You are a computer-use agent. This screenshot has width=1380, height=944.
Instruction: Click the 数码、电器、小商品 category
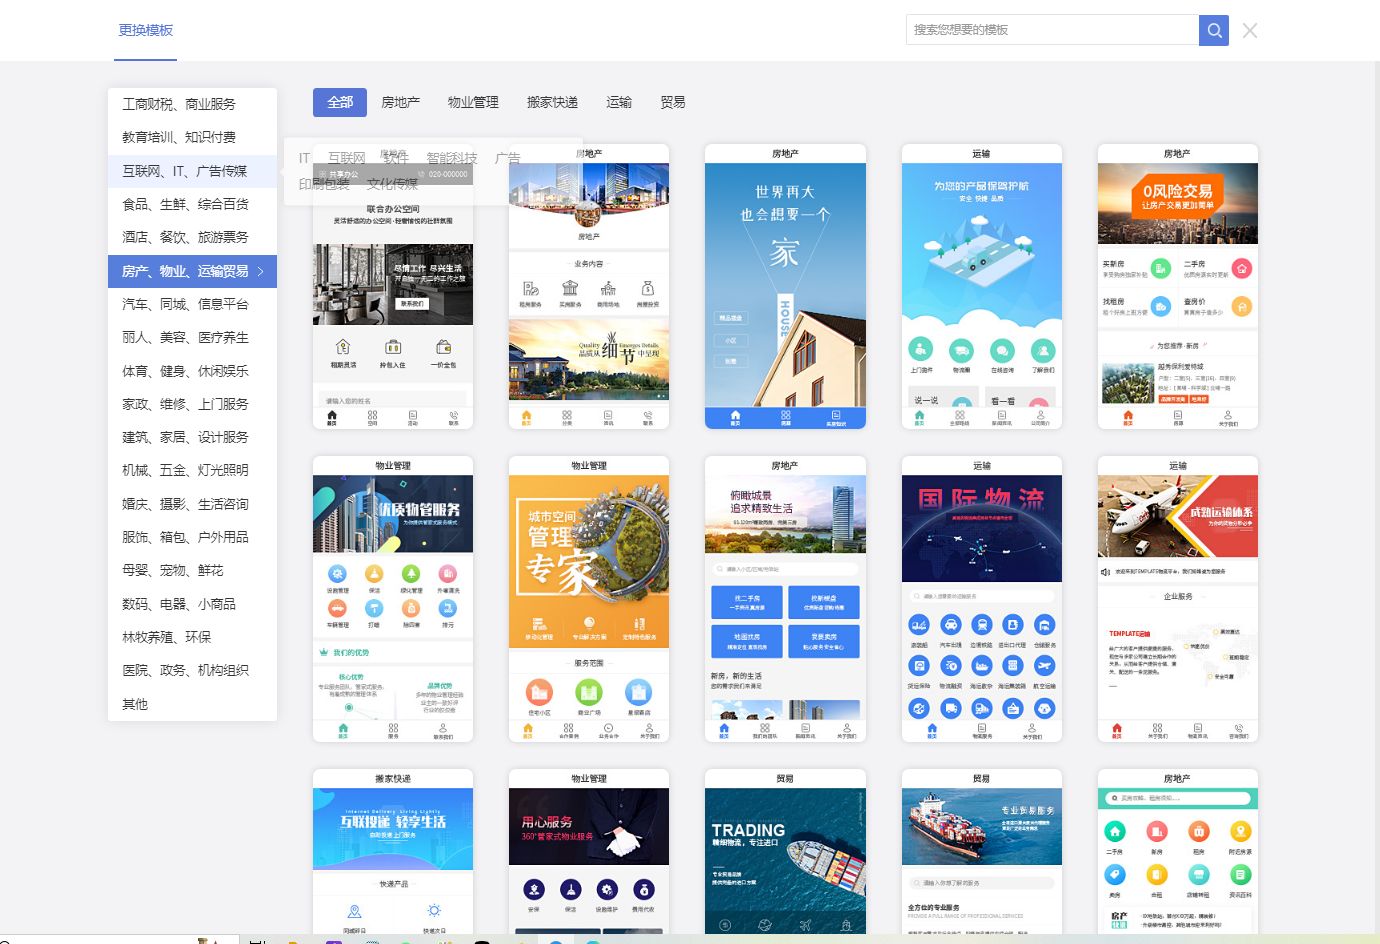point(192,604)
